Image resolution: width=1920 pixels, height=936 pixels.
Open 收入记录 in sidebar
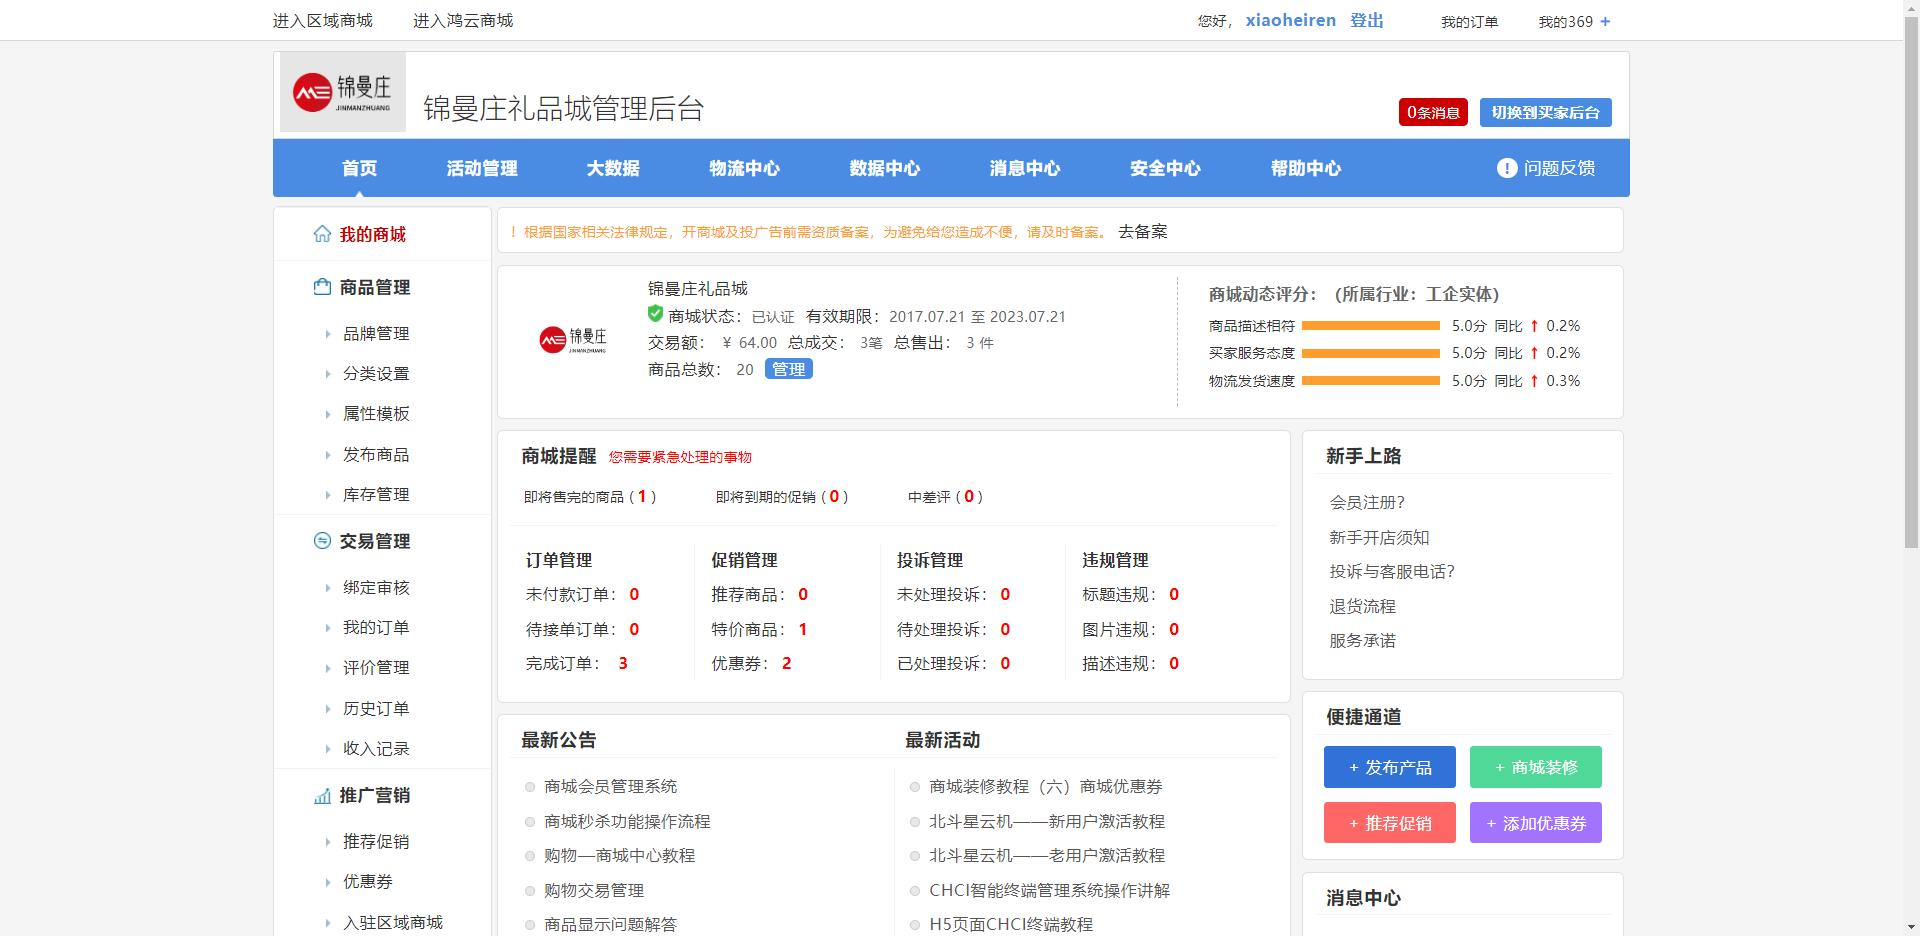(376, 748)
